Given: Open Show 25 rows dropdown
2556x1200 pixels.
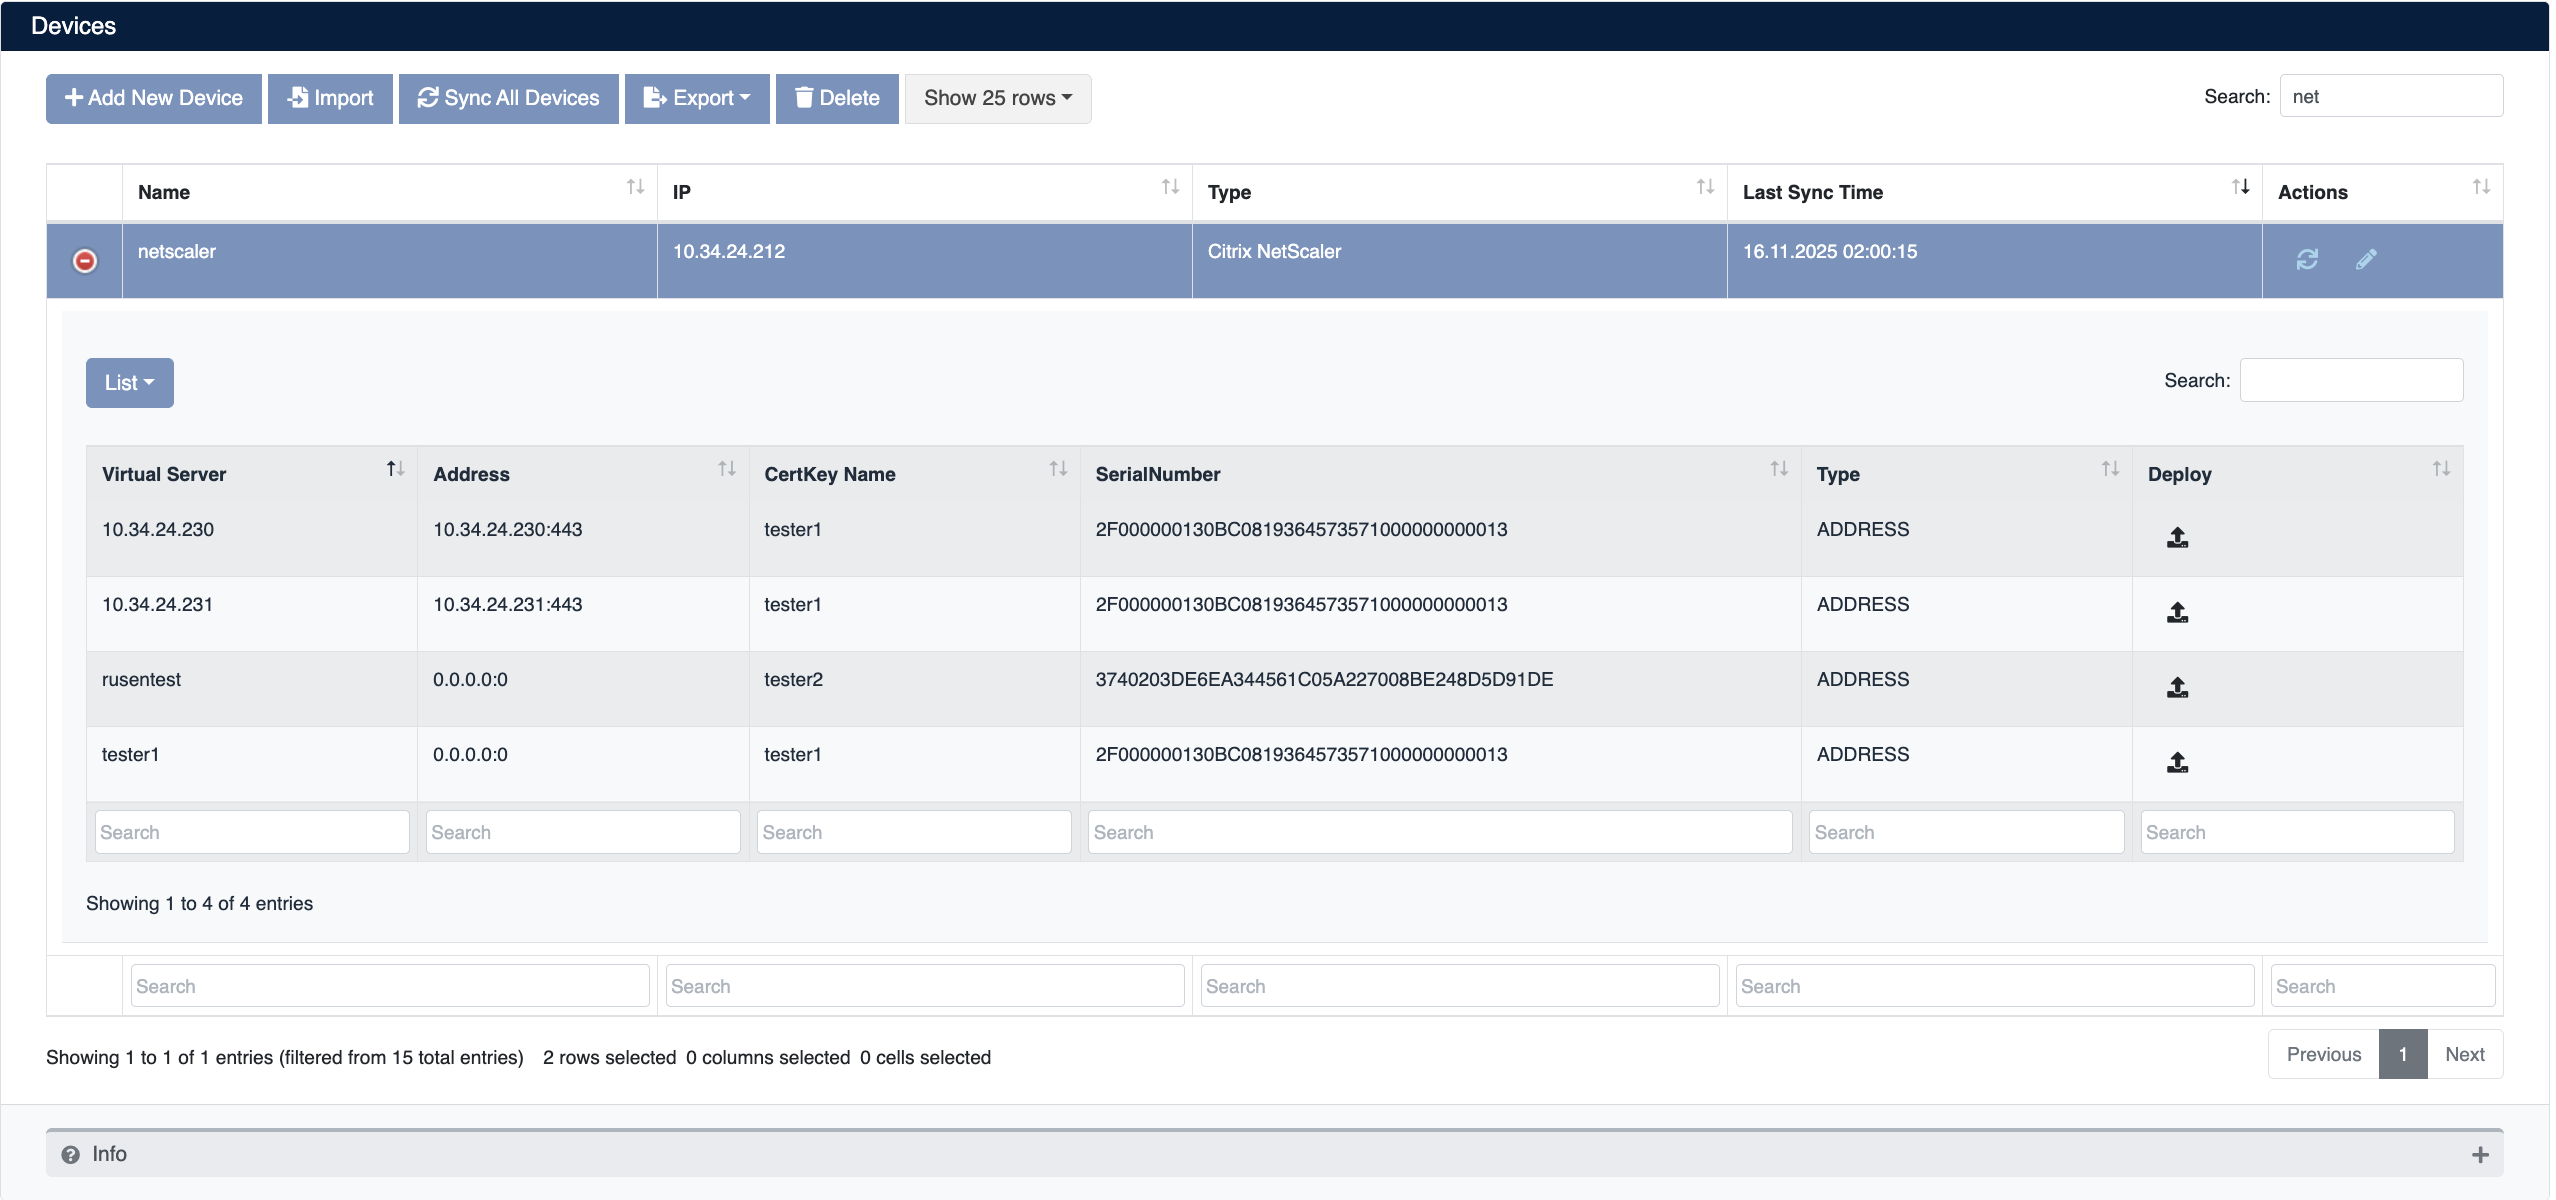Looking at the screenshot, I should [998, 98].
